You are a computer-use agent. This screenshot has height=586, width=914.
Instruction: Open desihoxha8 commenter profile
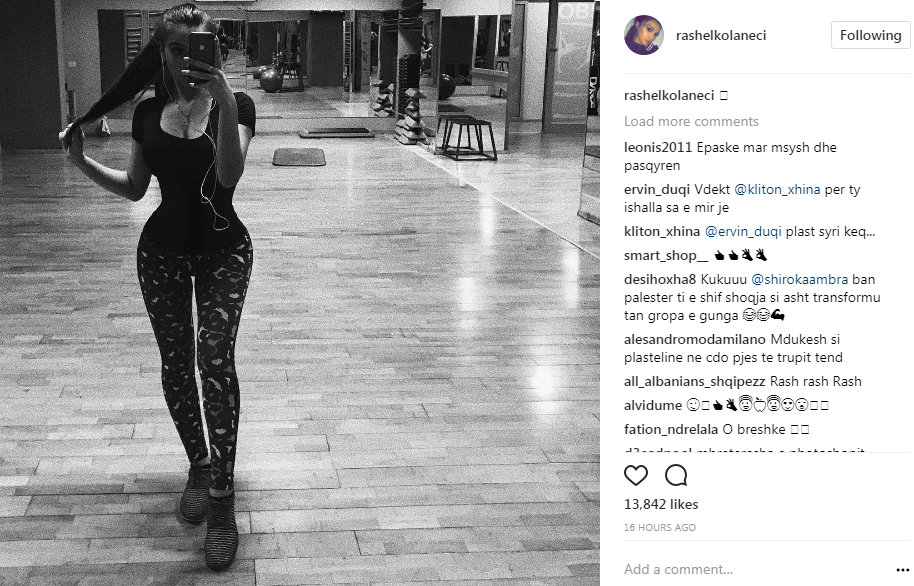coord(660,279)
